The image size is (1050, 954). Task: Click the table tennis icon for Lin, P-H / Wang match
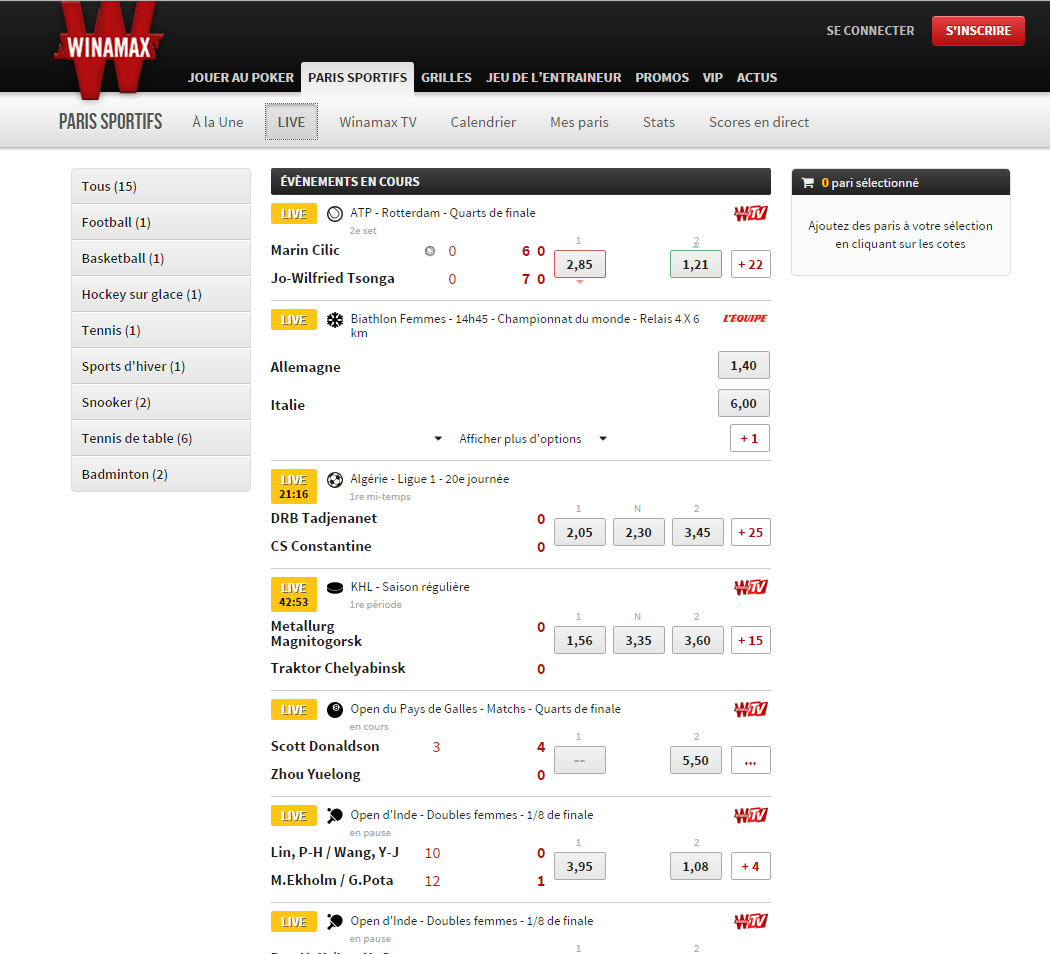(x=335, y=815)
